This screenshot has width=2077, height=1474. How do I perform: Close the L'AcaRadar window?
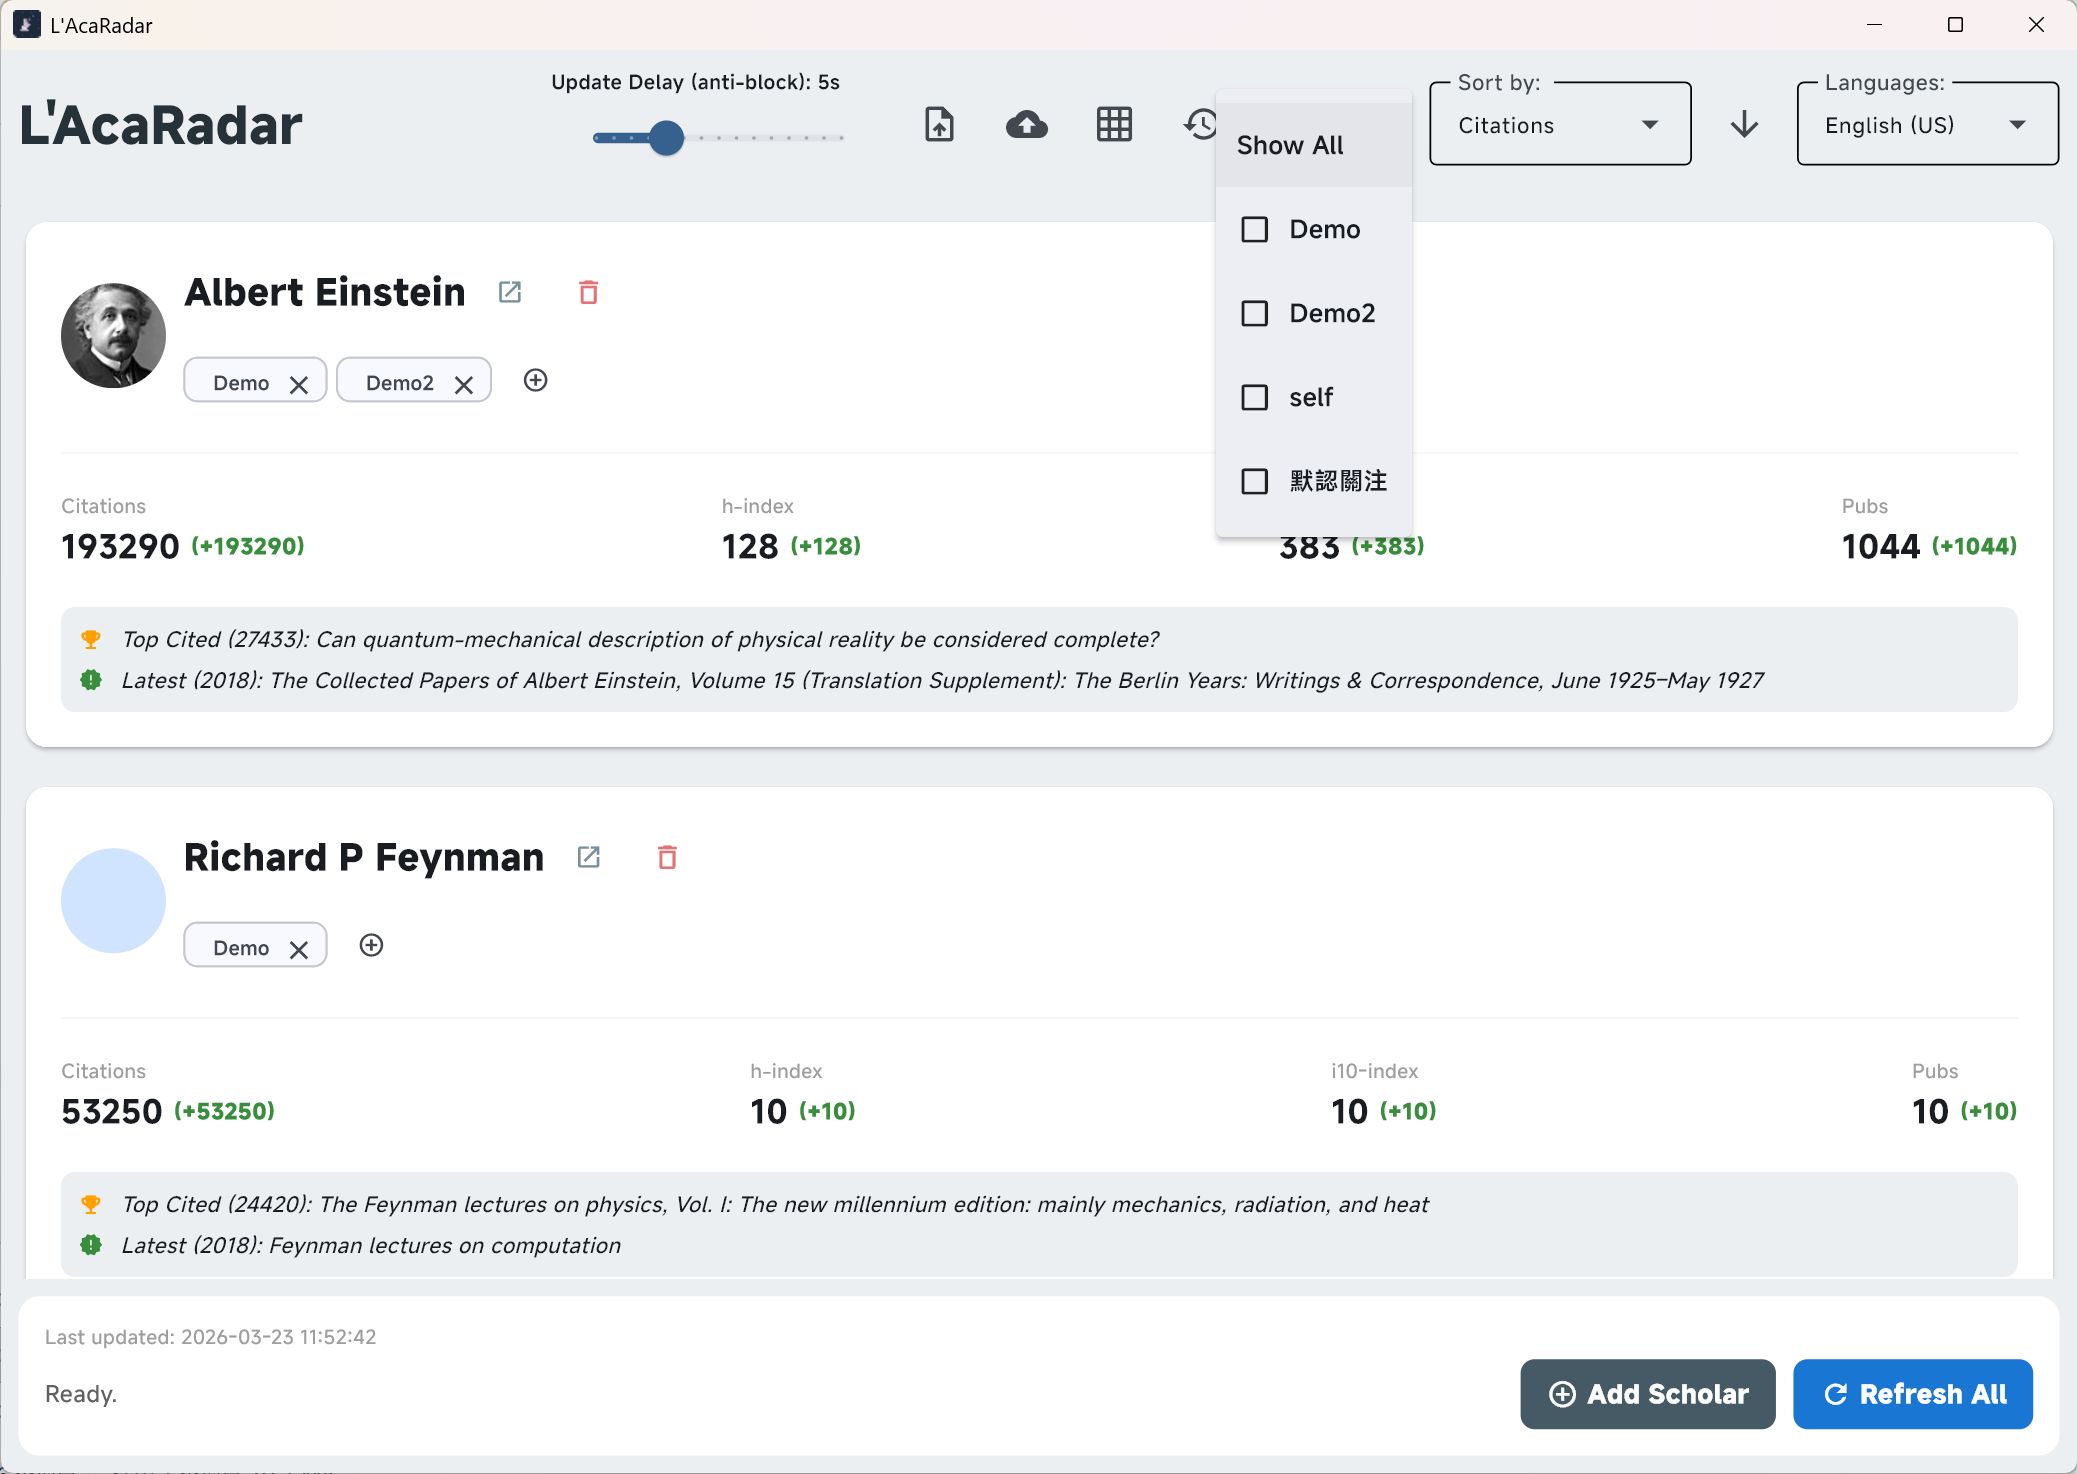click(2036, 25)
